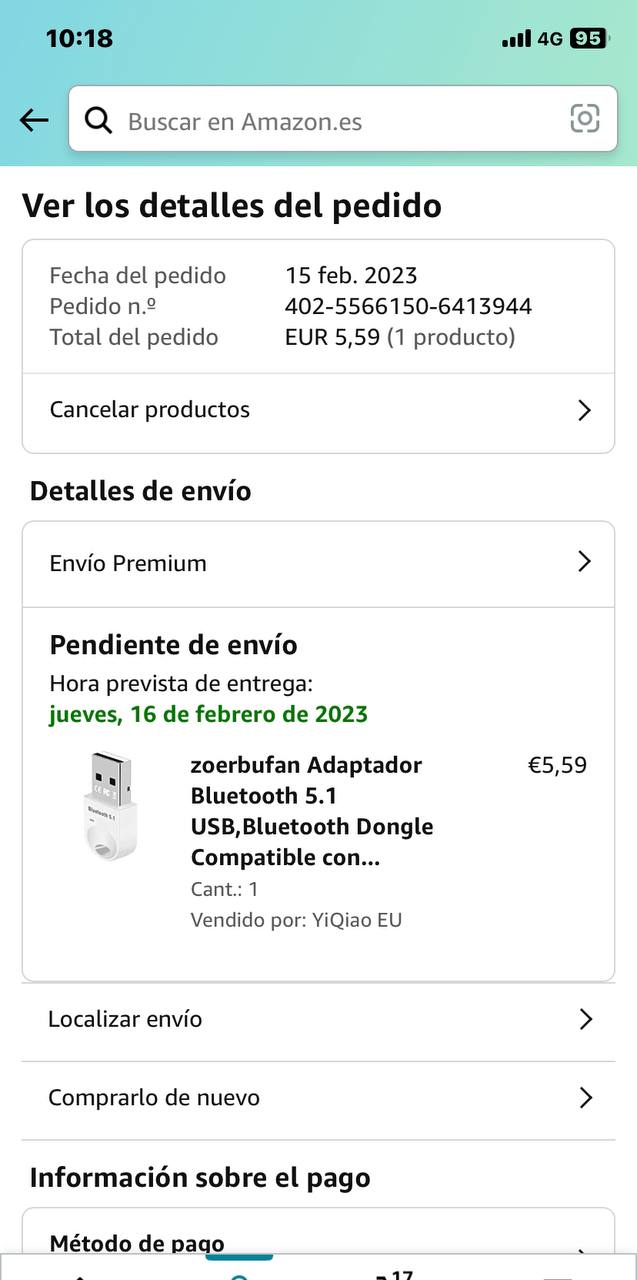
Task: Open Método de pago section
Action: [x=137, y=1243]
